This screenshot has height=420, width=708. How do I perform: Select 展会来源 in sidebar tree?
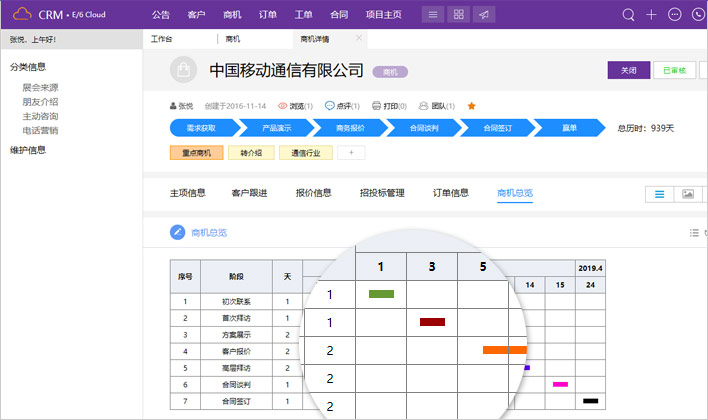(40, 87)
